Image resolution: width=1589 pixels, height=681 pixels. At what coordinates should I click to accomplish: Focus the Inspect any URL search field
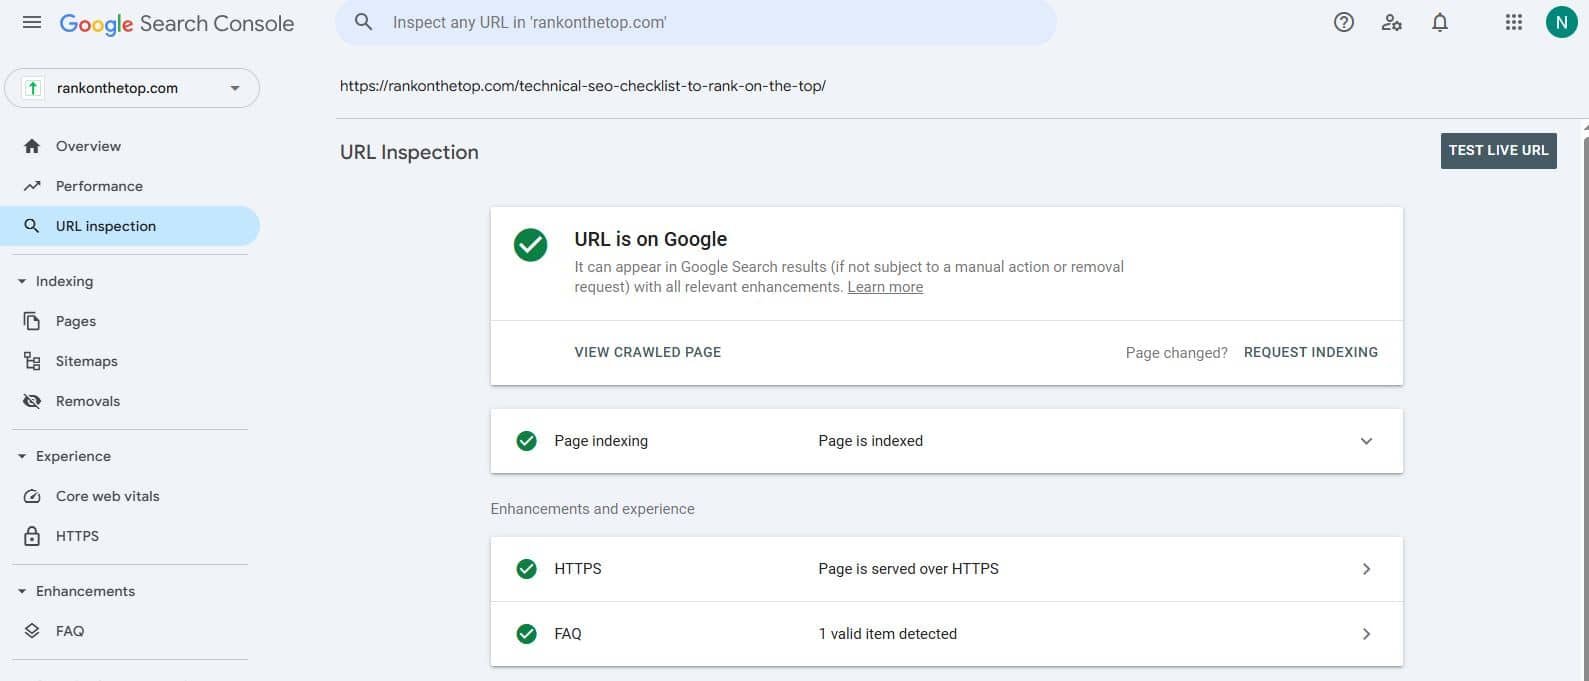[696, 22]
